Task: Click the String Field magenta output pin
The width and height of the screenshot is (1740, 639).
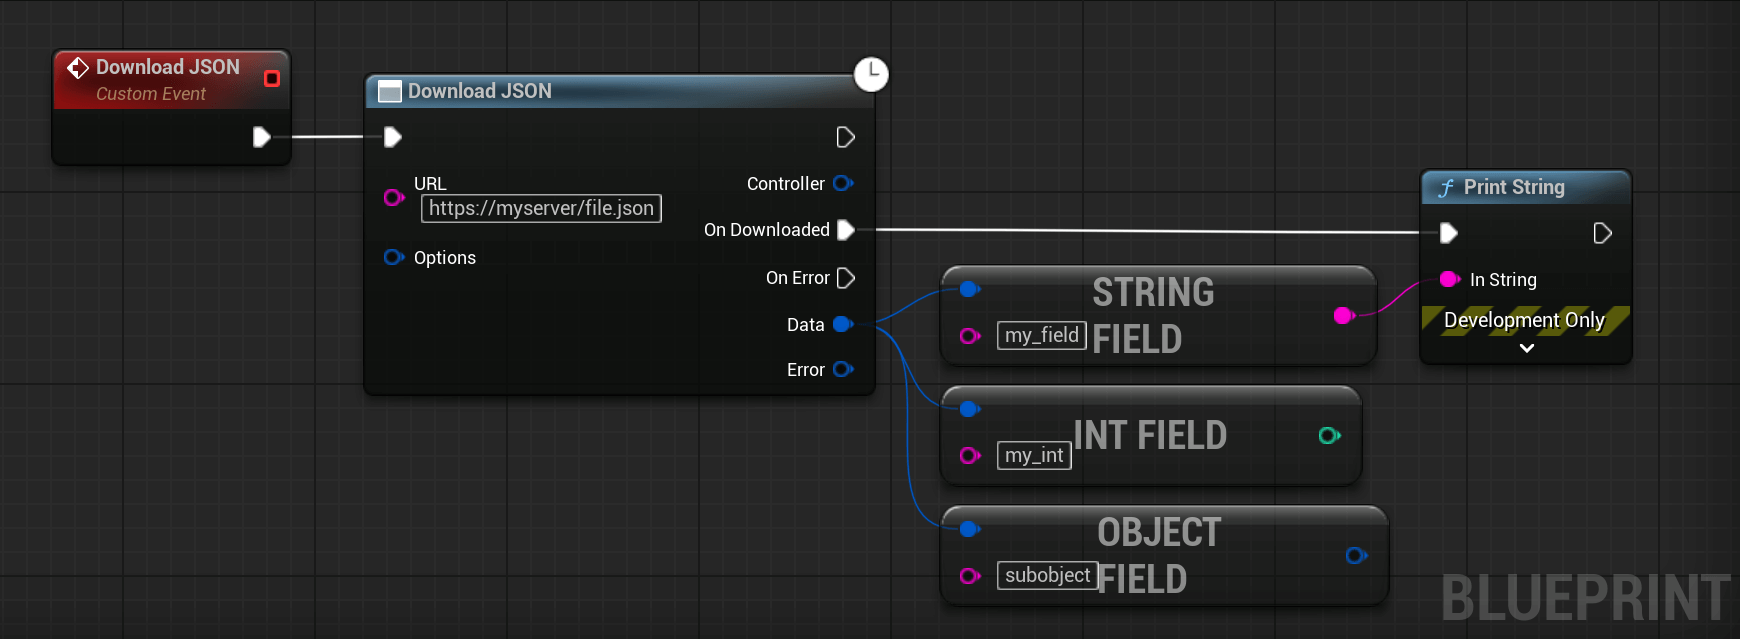Action: (x=1344, y=316)
